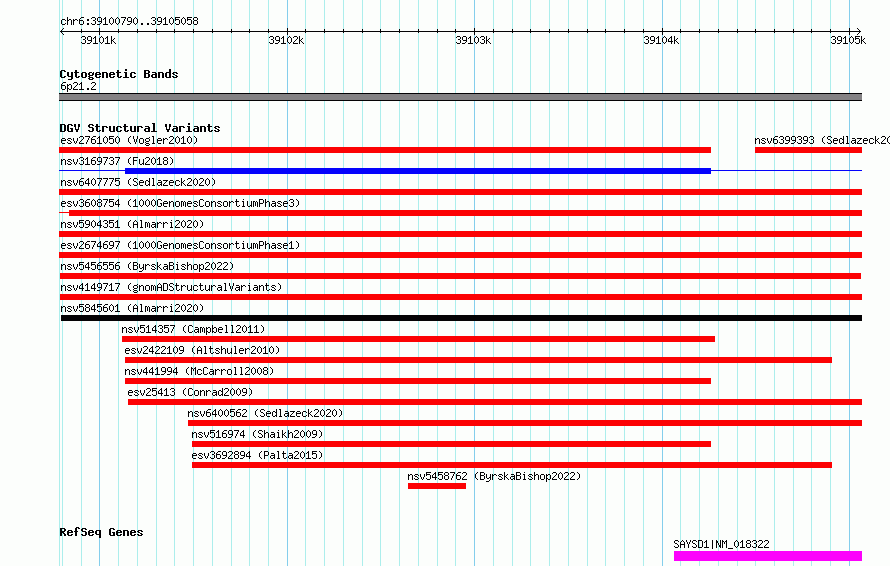The image size is (890, 566).
Task: Click the 39103k ruler label
Action: click(473, 40)
